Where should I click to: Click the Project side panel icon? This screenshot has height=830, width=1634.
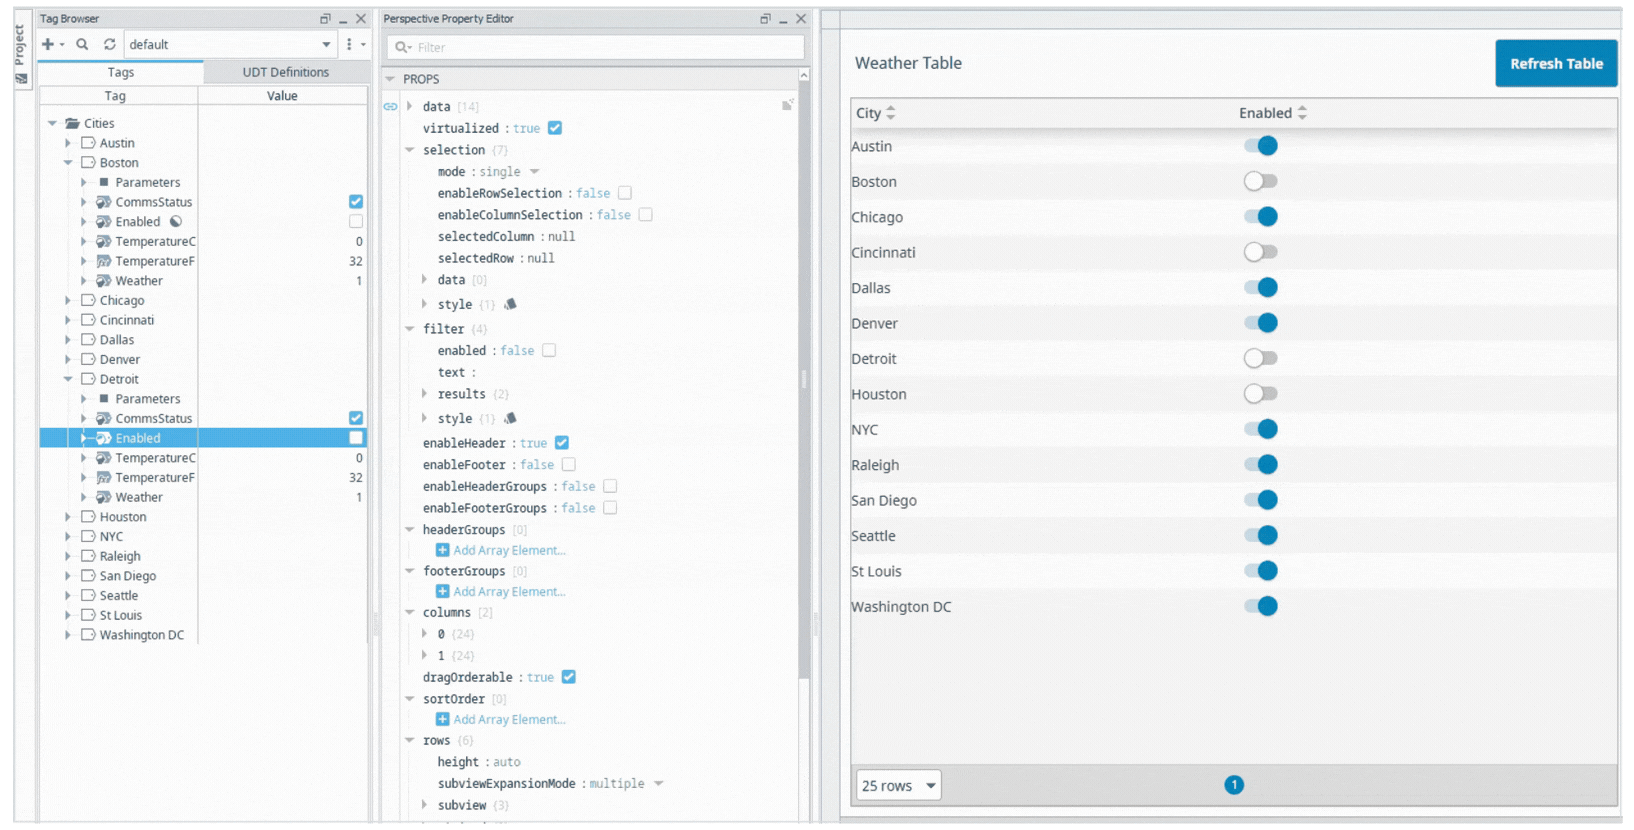(21, 78)
